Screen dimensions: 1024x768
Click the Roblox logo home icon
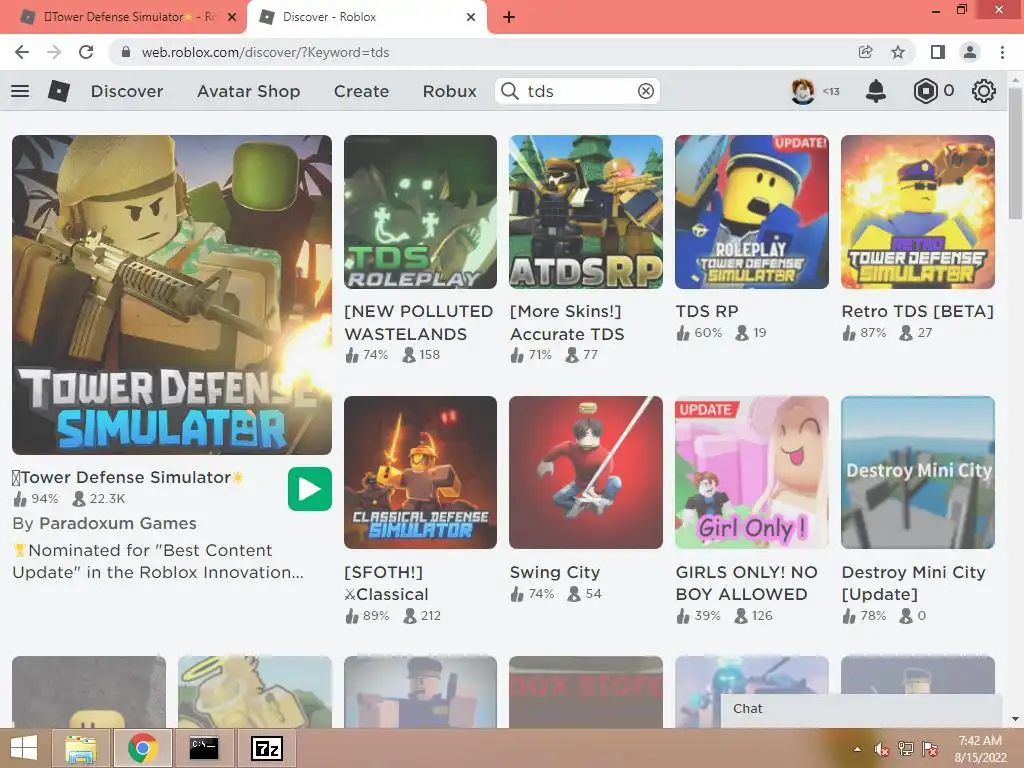pos(59,91)
